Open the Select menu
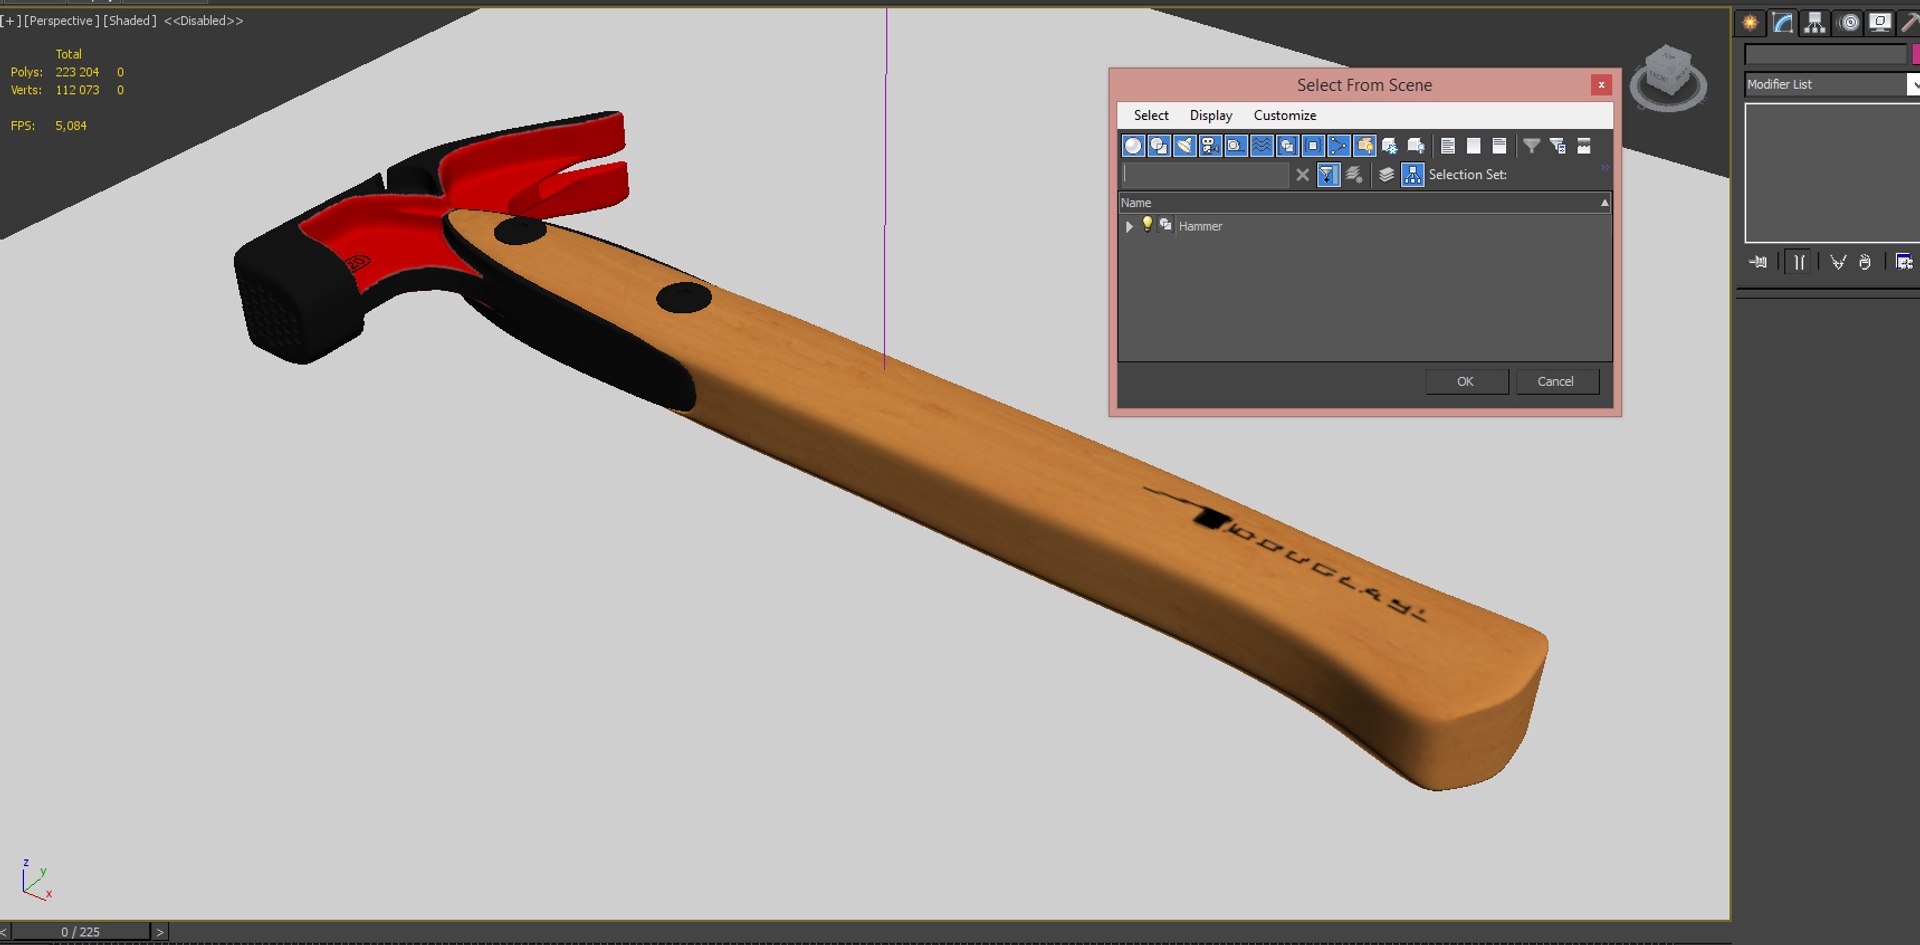 1151,115
